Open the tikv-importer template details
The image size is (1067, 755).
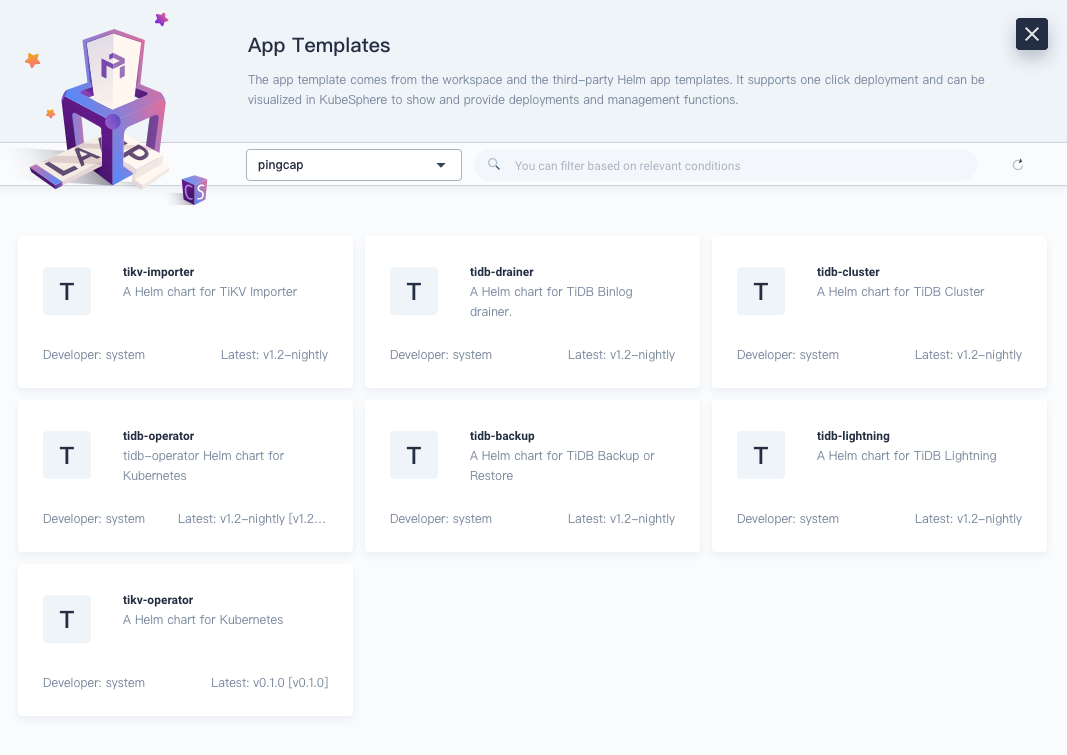click(x=185, y=312)
